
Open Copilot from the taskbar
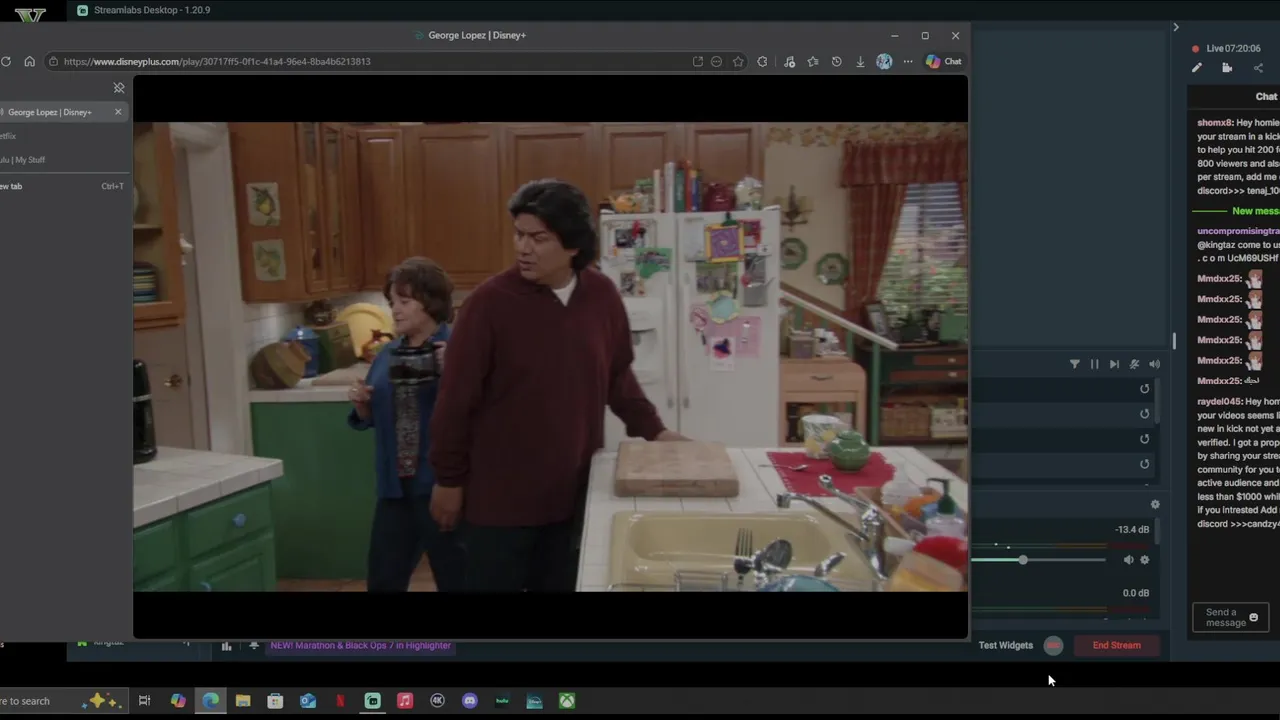pyautogui.click(x=178, y=701)
